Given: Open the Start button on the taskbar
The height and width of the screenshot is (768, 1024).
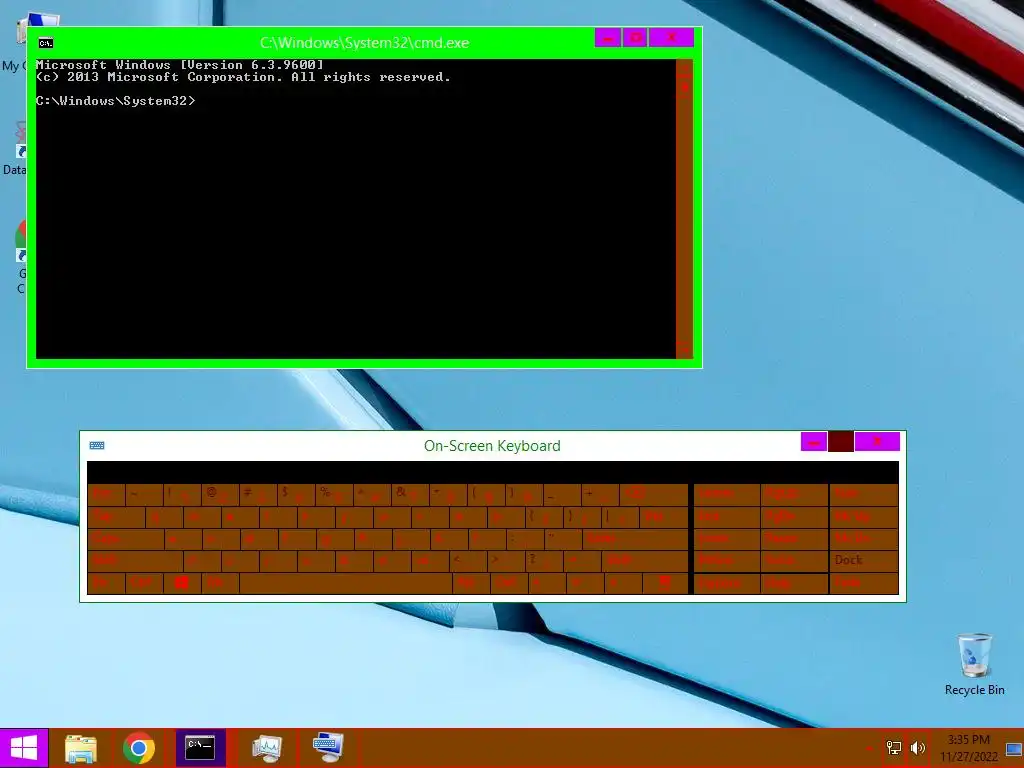Looking at the screenshot, I should (24, 748).
